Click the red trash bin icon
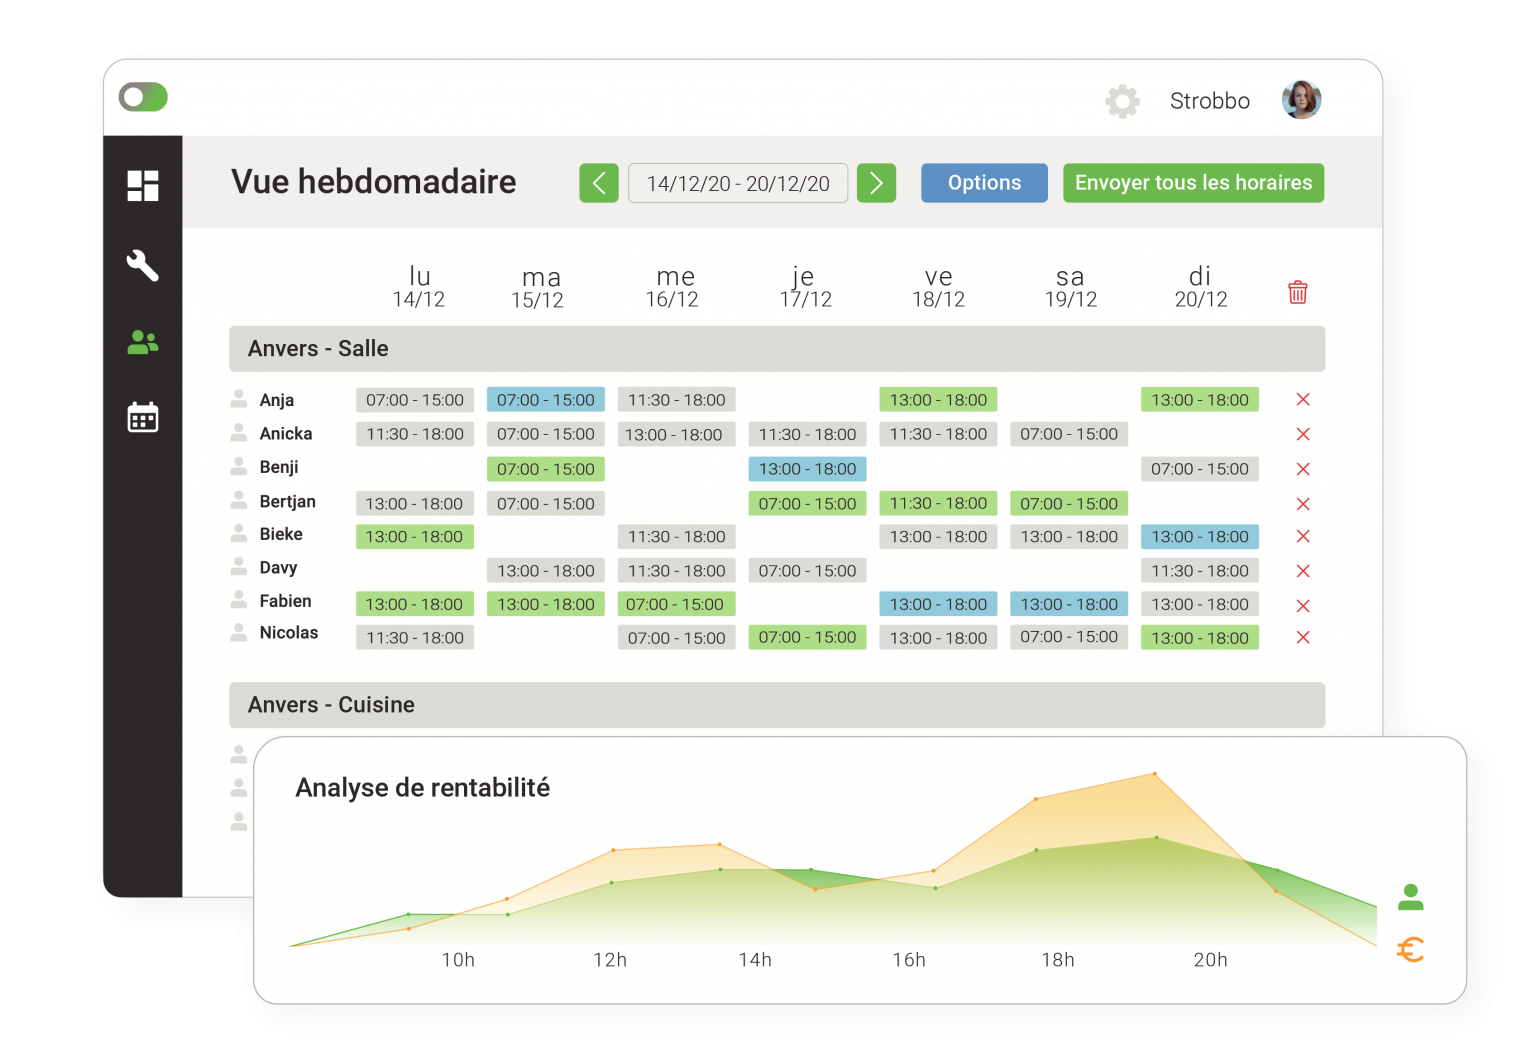The height and width of the screenshot is (1046, 1536). point(1298,292)
